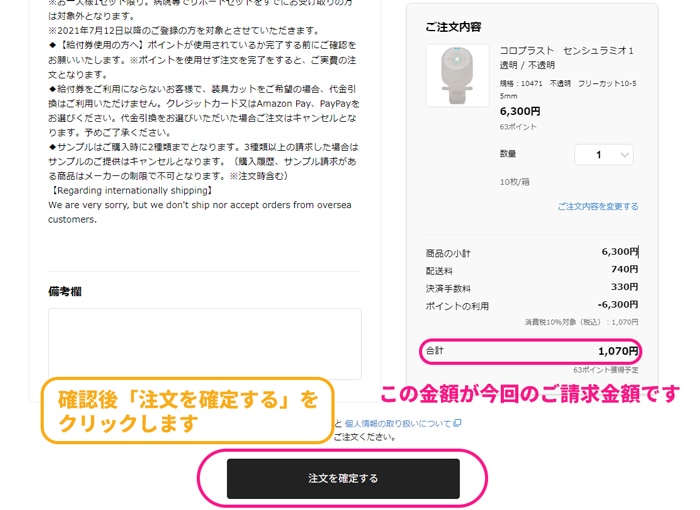This screenshot has width=700, height=510.
Task: Click the ポイントの利用 -6,300円 row
Action: (x=531, y=305)
